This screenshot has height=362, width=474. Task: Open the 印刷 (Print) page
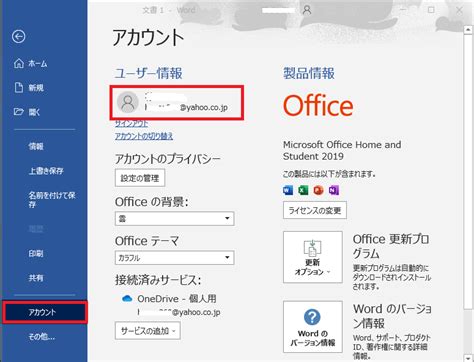36,253
